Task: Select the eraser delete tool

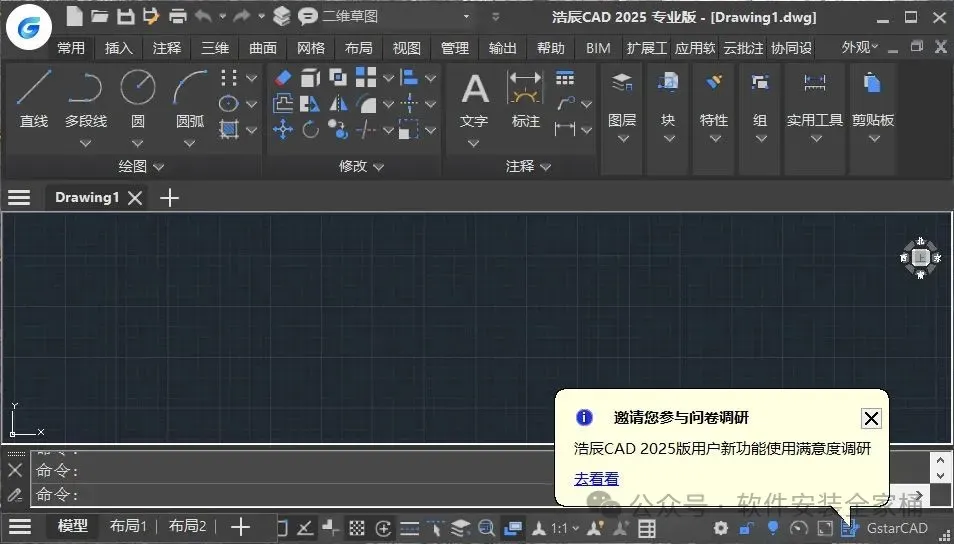Action: pyautogui.click(x=283, y=78)
